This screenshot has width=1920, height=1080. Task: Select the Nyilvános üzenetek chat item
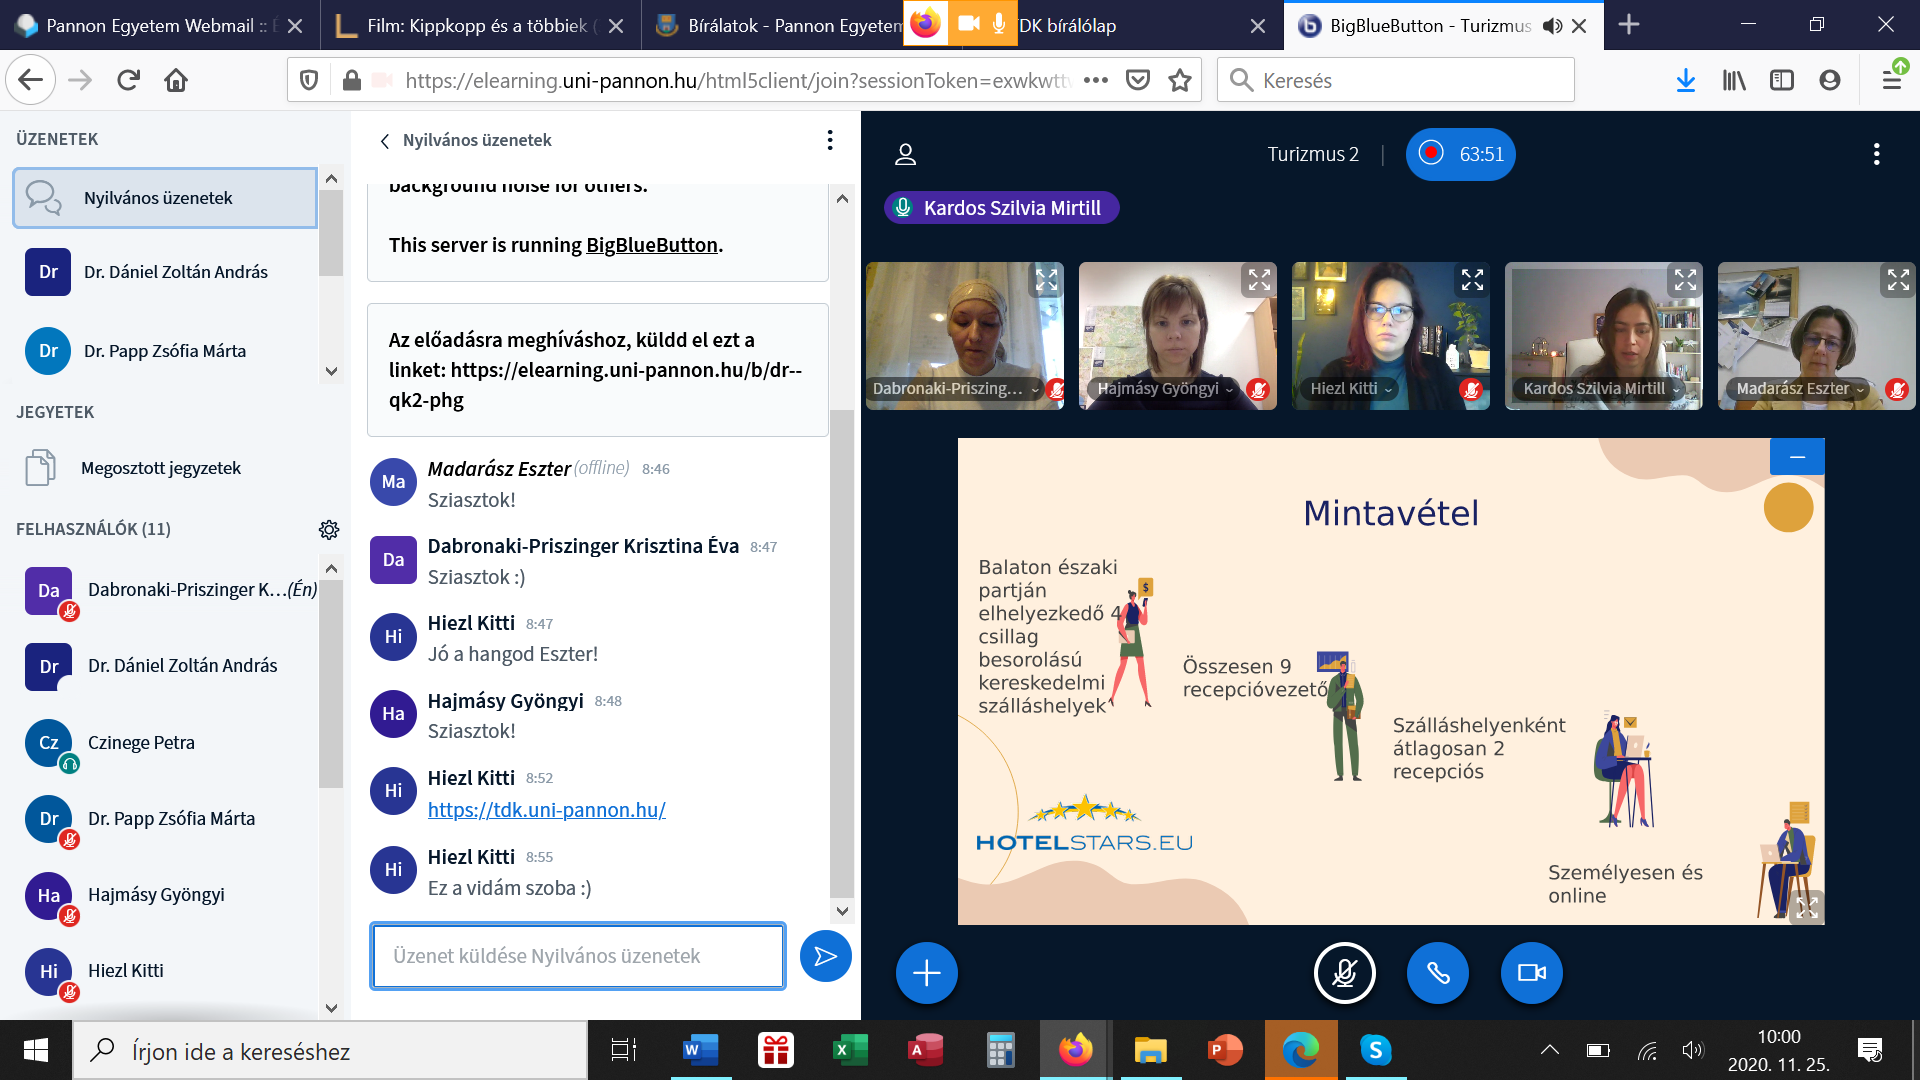tap(165, 198)
